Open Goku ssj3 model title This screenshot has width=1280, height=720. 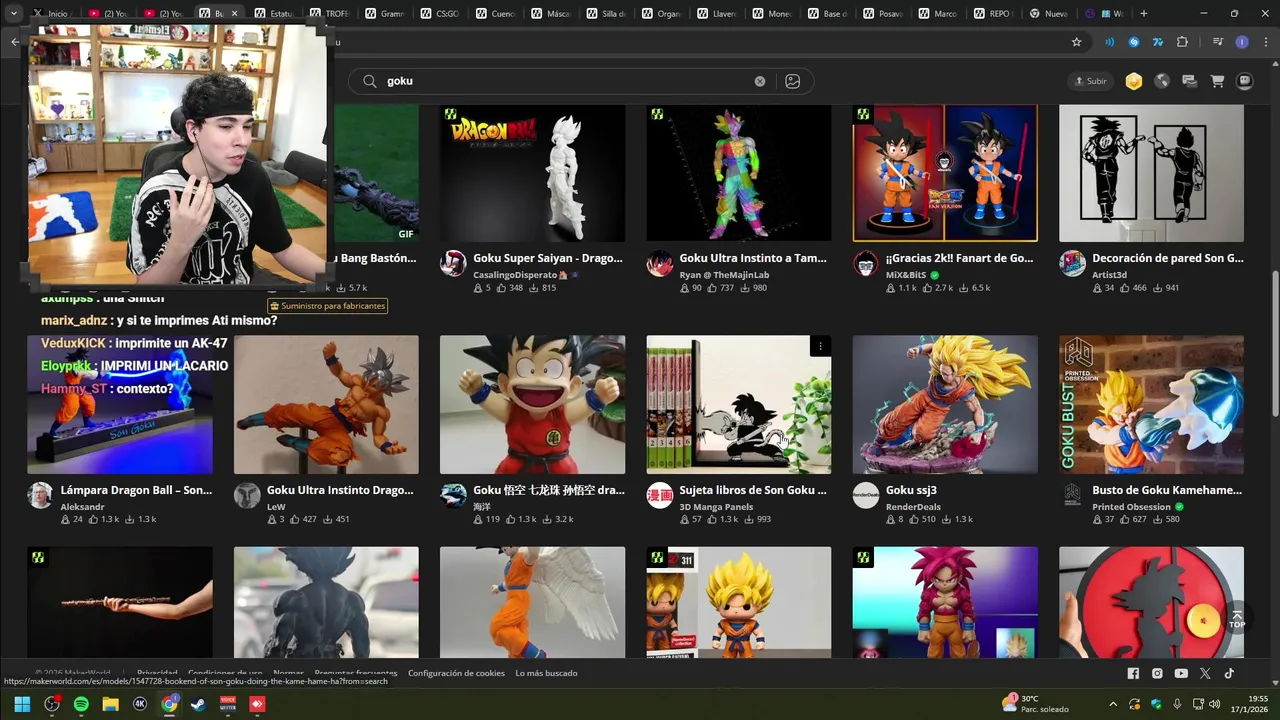click(x=911, y=490)
